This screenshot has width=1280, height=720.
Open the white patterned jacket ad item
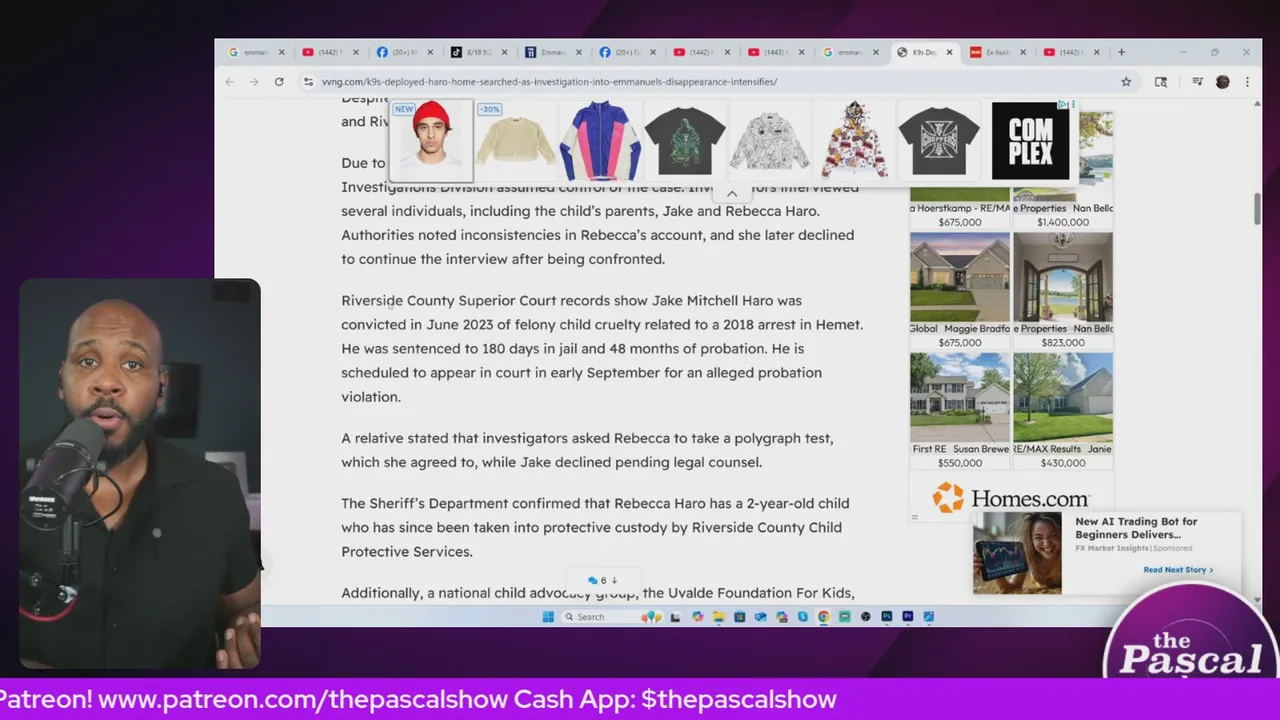(769, 140)
